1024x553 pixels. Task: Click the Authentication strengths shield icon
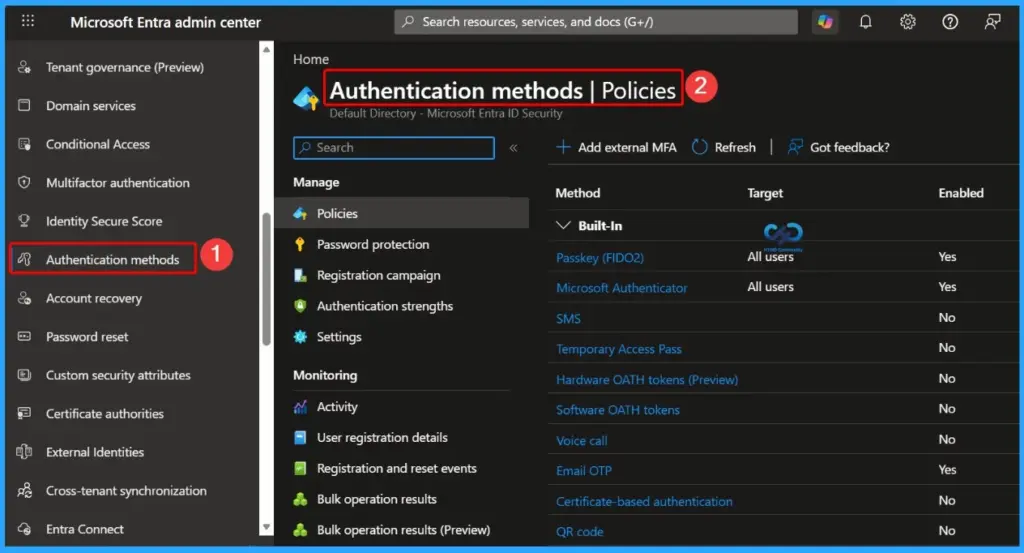300,306
